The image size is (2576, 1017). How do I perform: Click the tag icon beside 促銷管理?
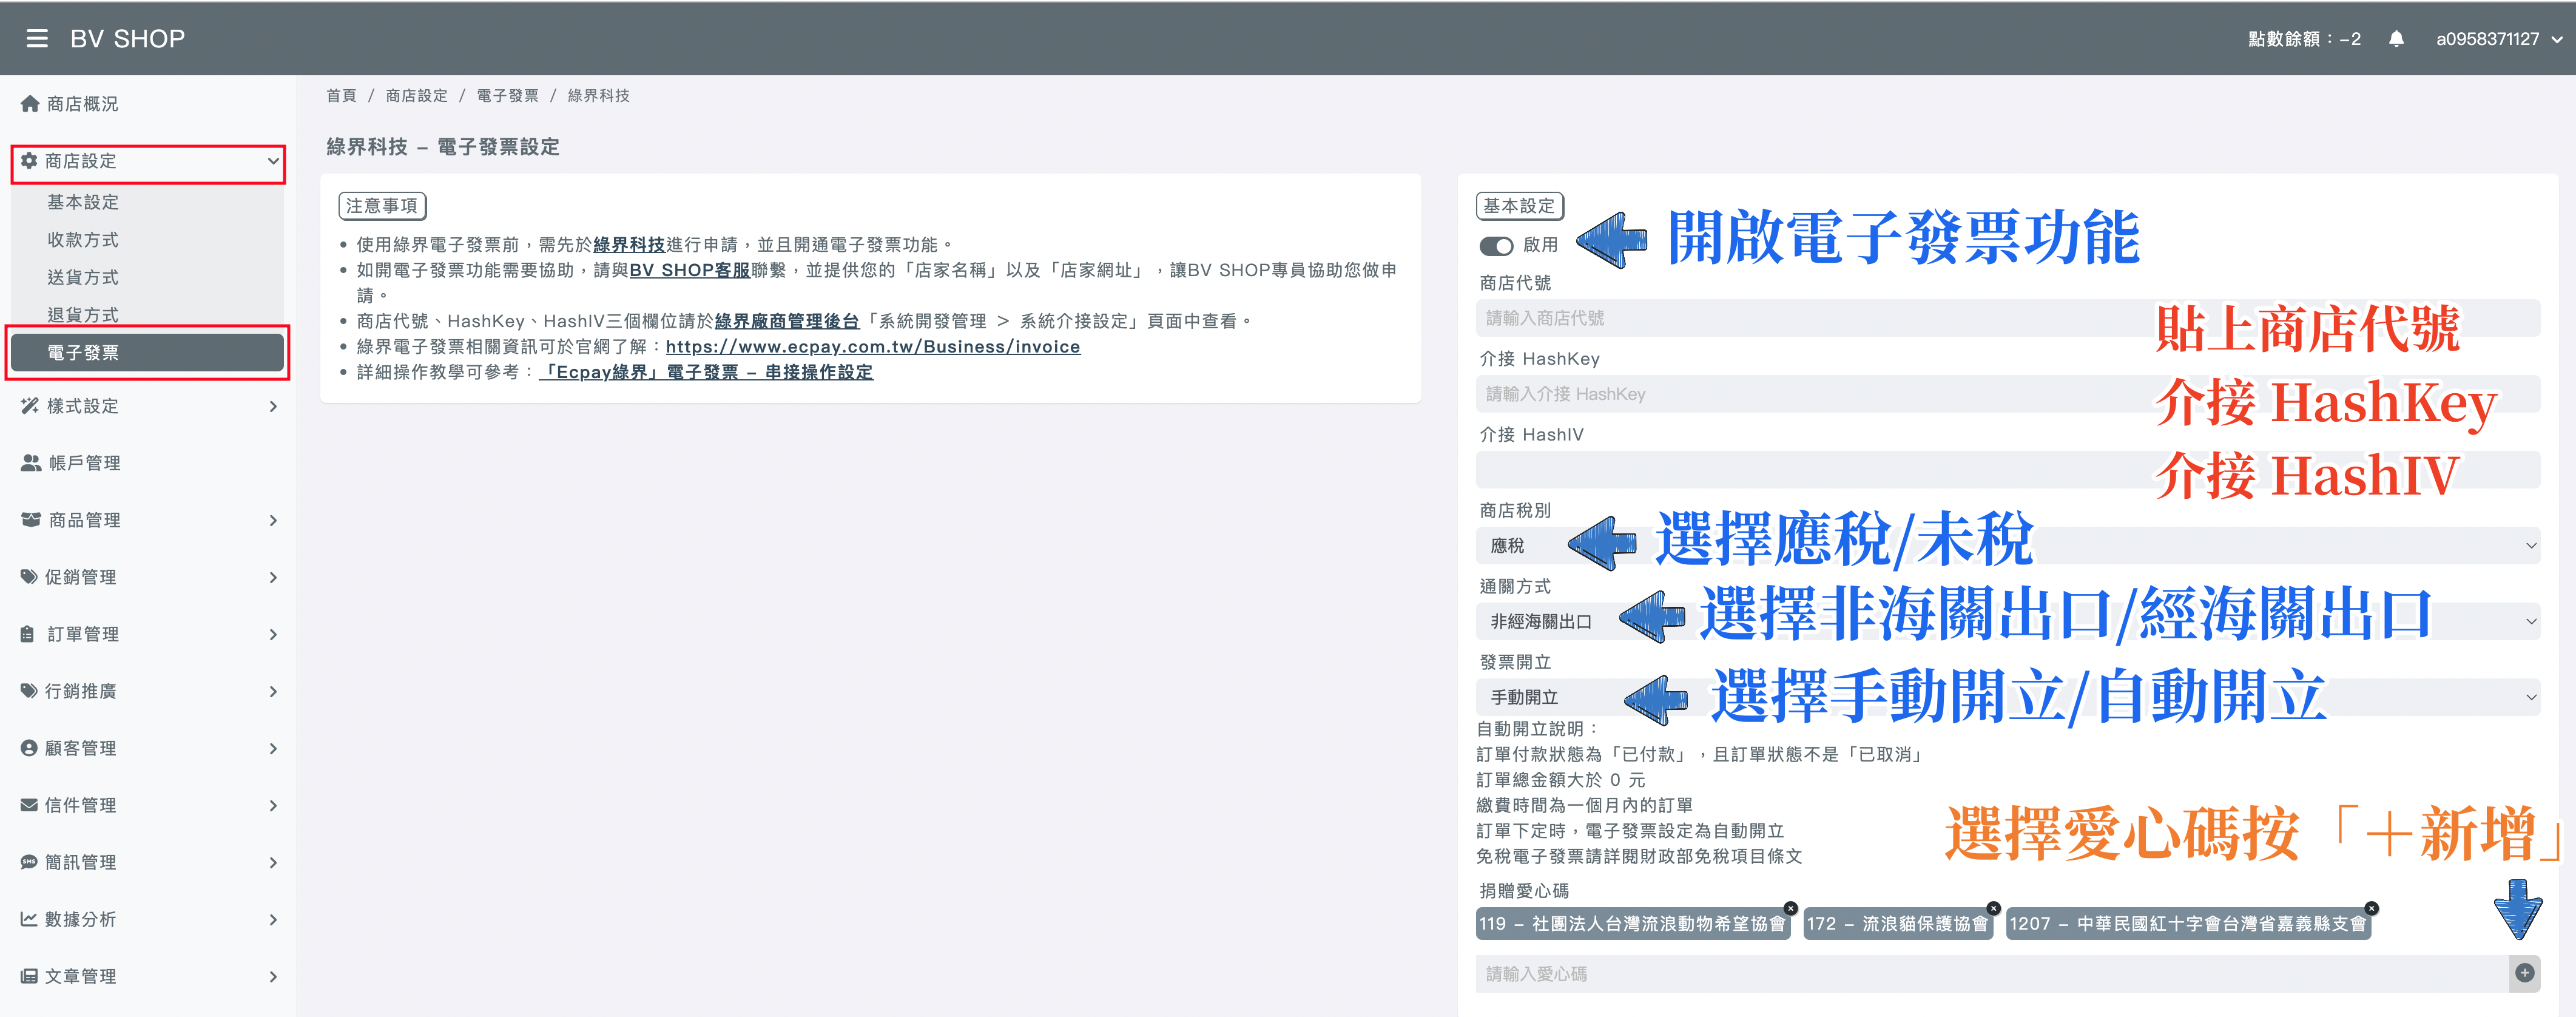[29, 577]
